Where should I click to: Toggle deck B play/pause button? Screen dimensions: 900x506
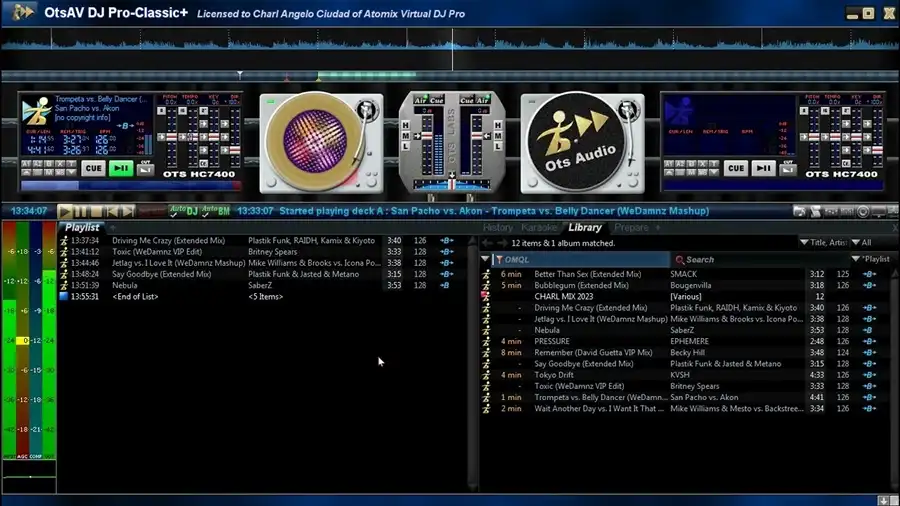click(x=763, y=168)
